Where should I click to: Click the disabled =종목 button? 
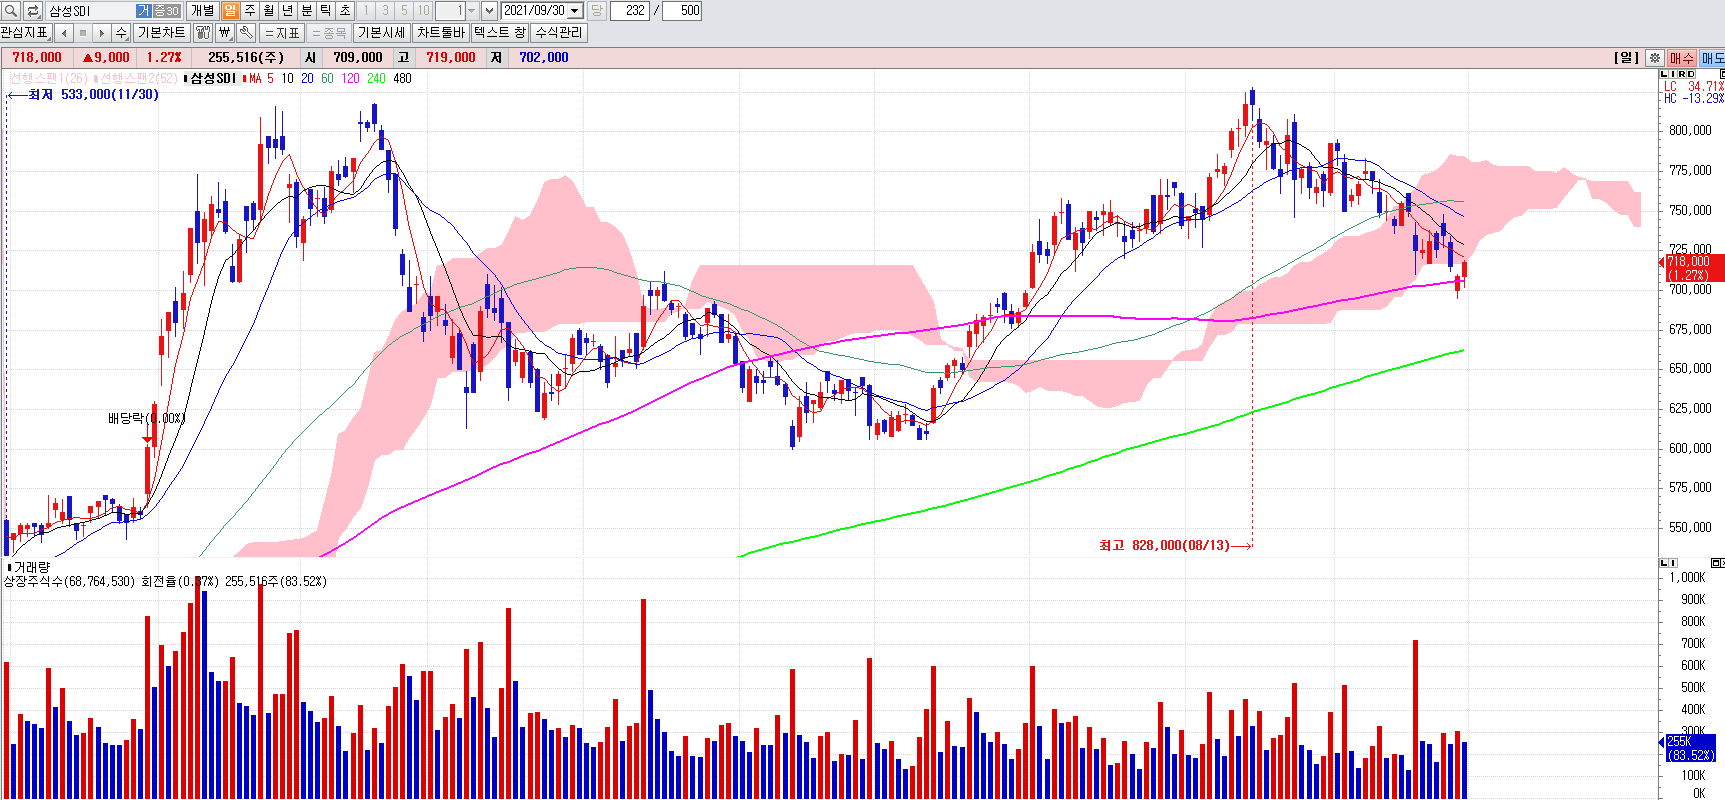point(328,33)
